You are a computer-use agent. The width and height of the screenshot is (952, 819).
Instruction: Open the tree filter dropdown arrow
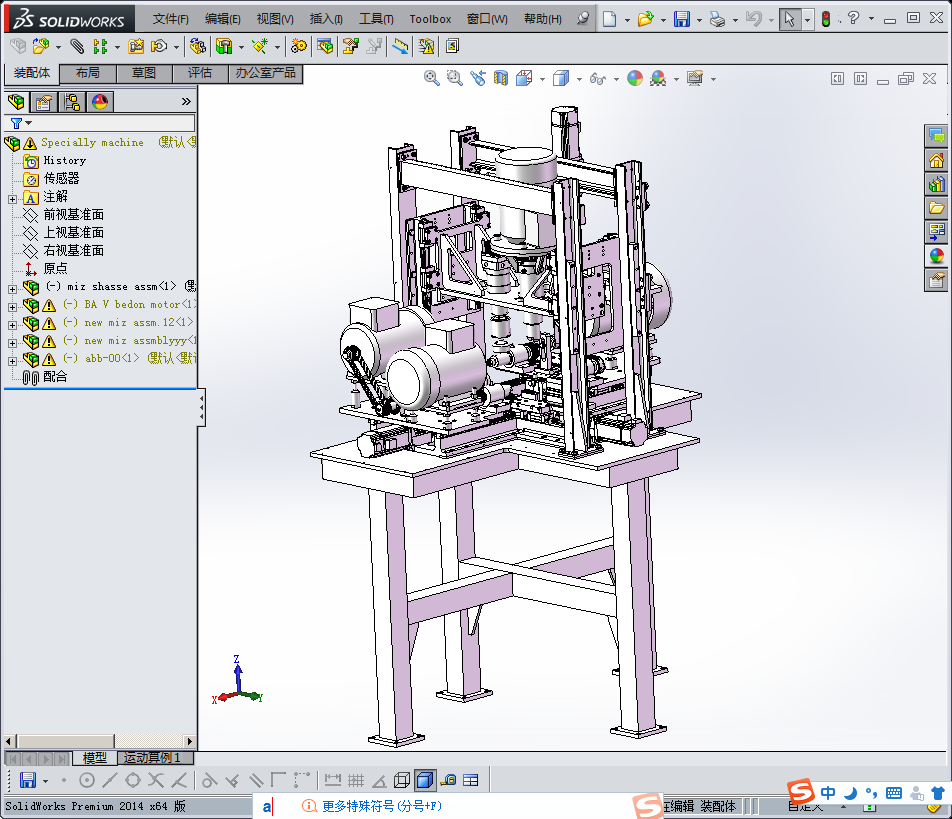[x=29, y=123]
